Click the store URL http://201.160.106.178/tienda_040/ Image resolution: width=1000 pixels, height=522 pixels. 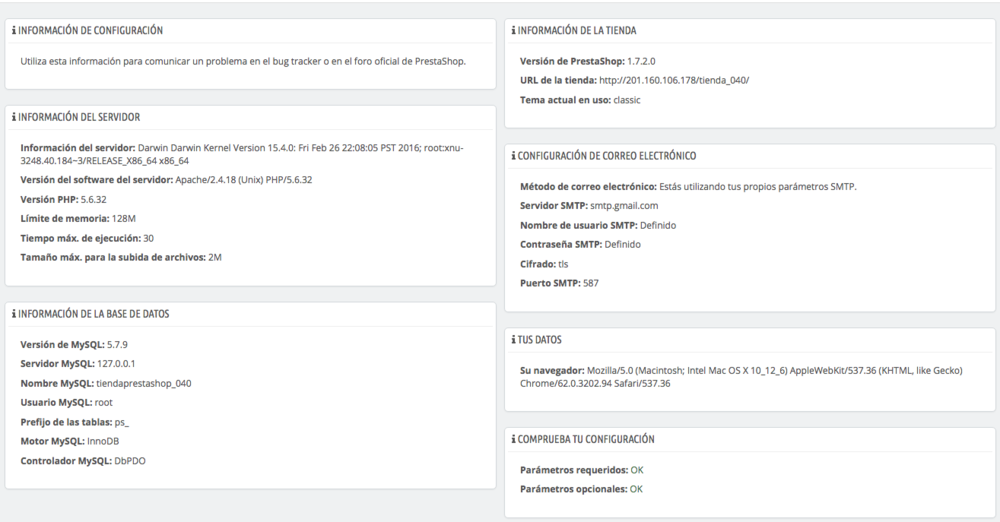(x=674, y=80)
